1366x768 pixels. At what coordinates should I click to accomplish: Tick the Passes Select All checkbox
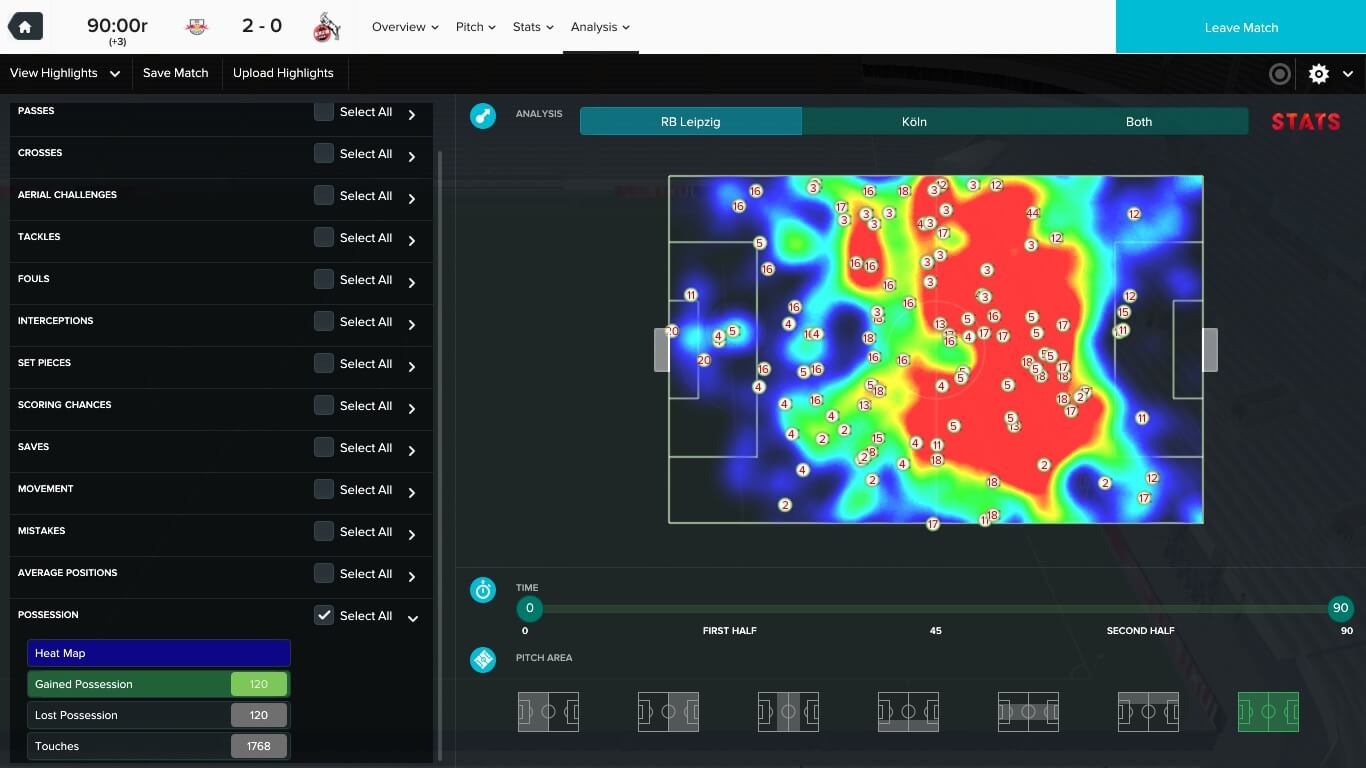tap(323, 112)
